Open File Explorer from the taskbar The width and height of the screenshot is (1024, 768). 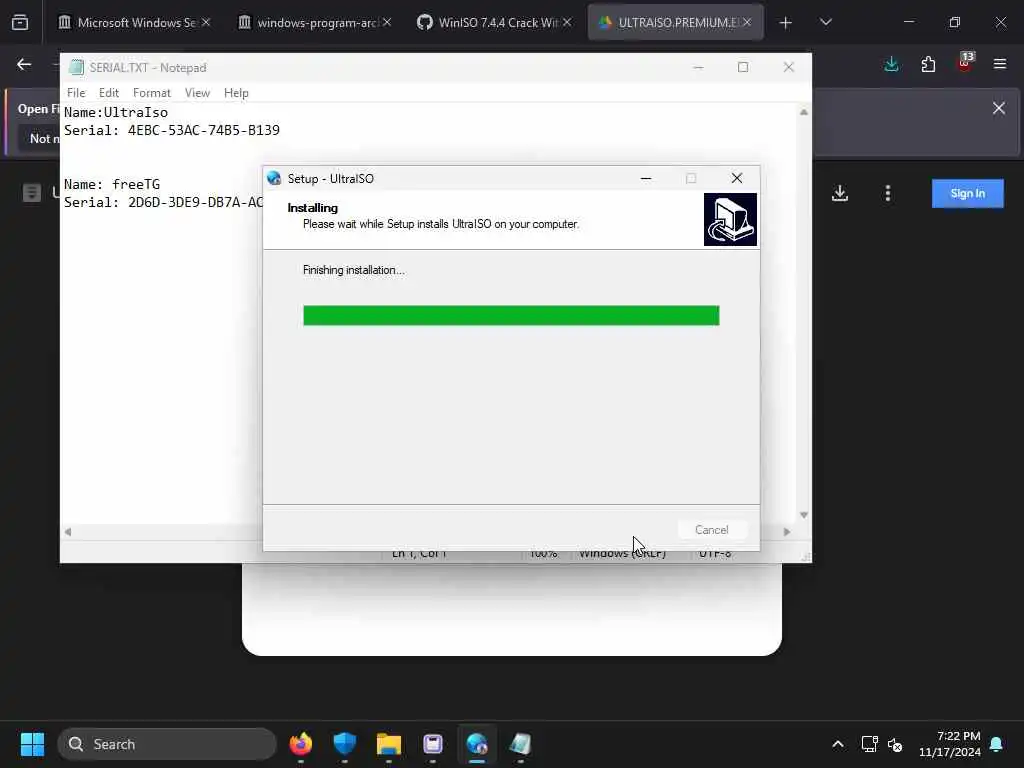[389, 744]
